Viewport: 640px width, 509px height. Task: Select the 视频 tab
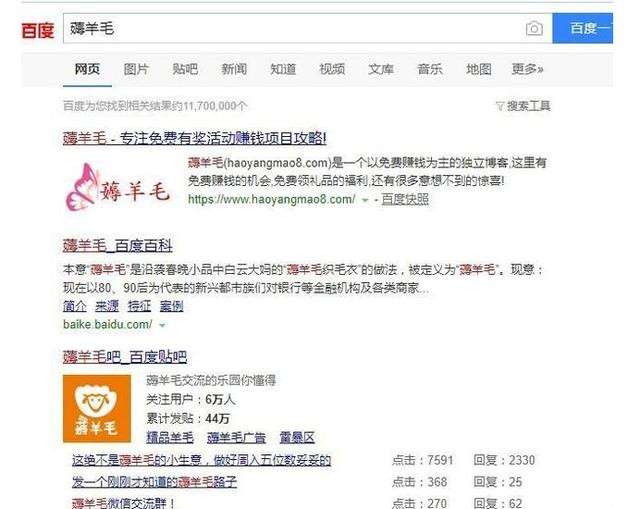[332, 69]
